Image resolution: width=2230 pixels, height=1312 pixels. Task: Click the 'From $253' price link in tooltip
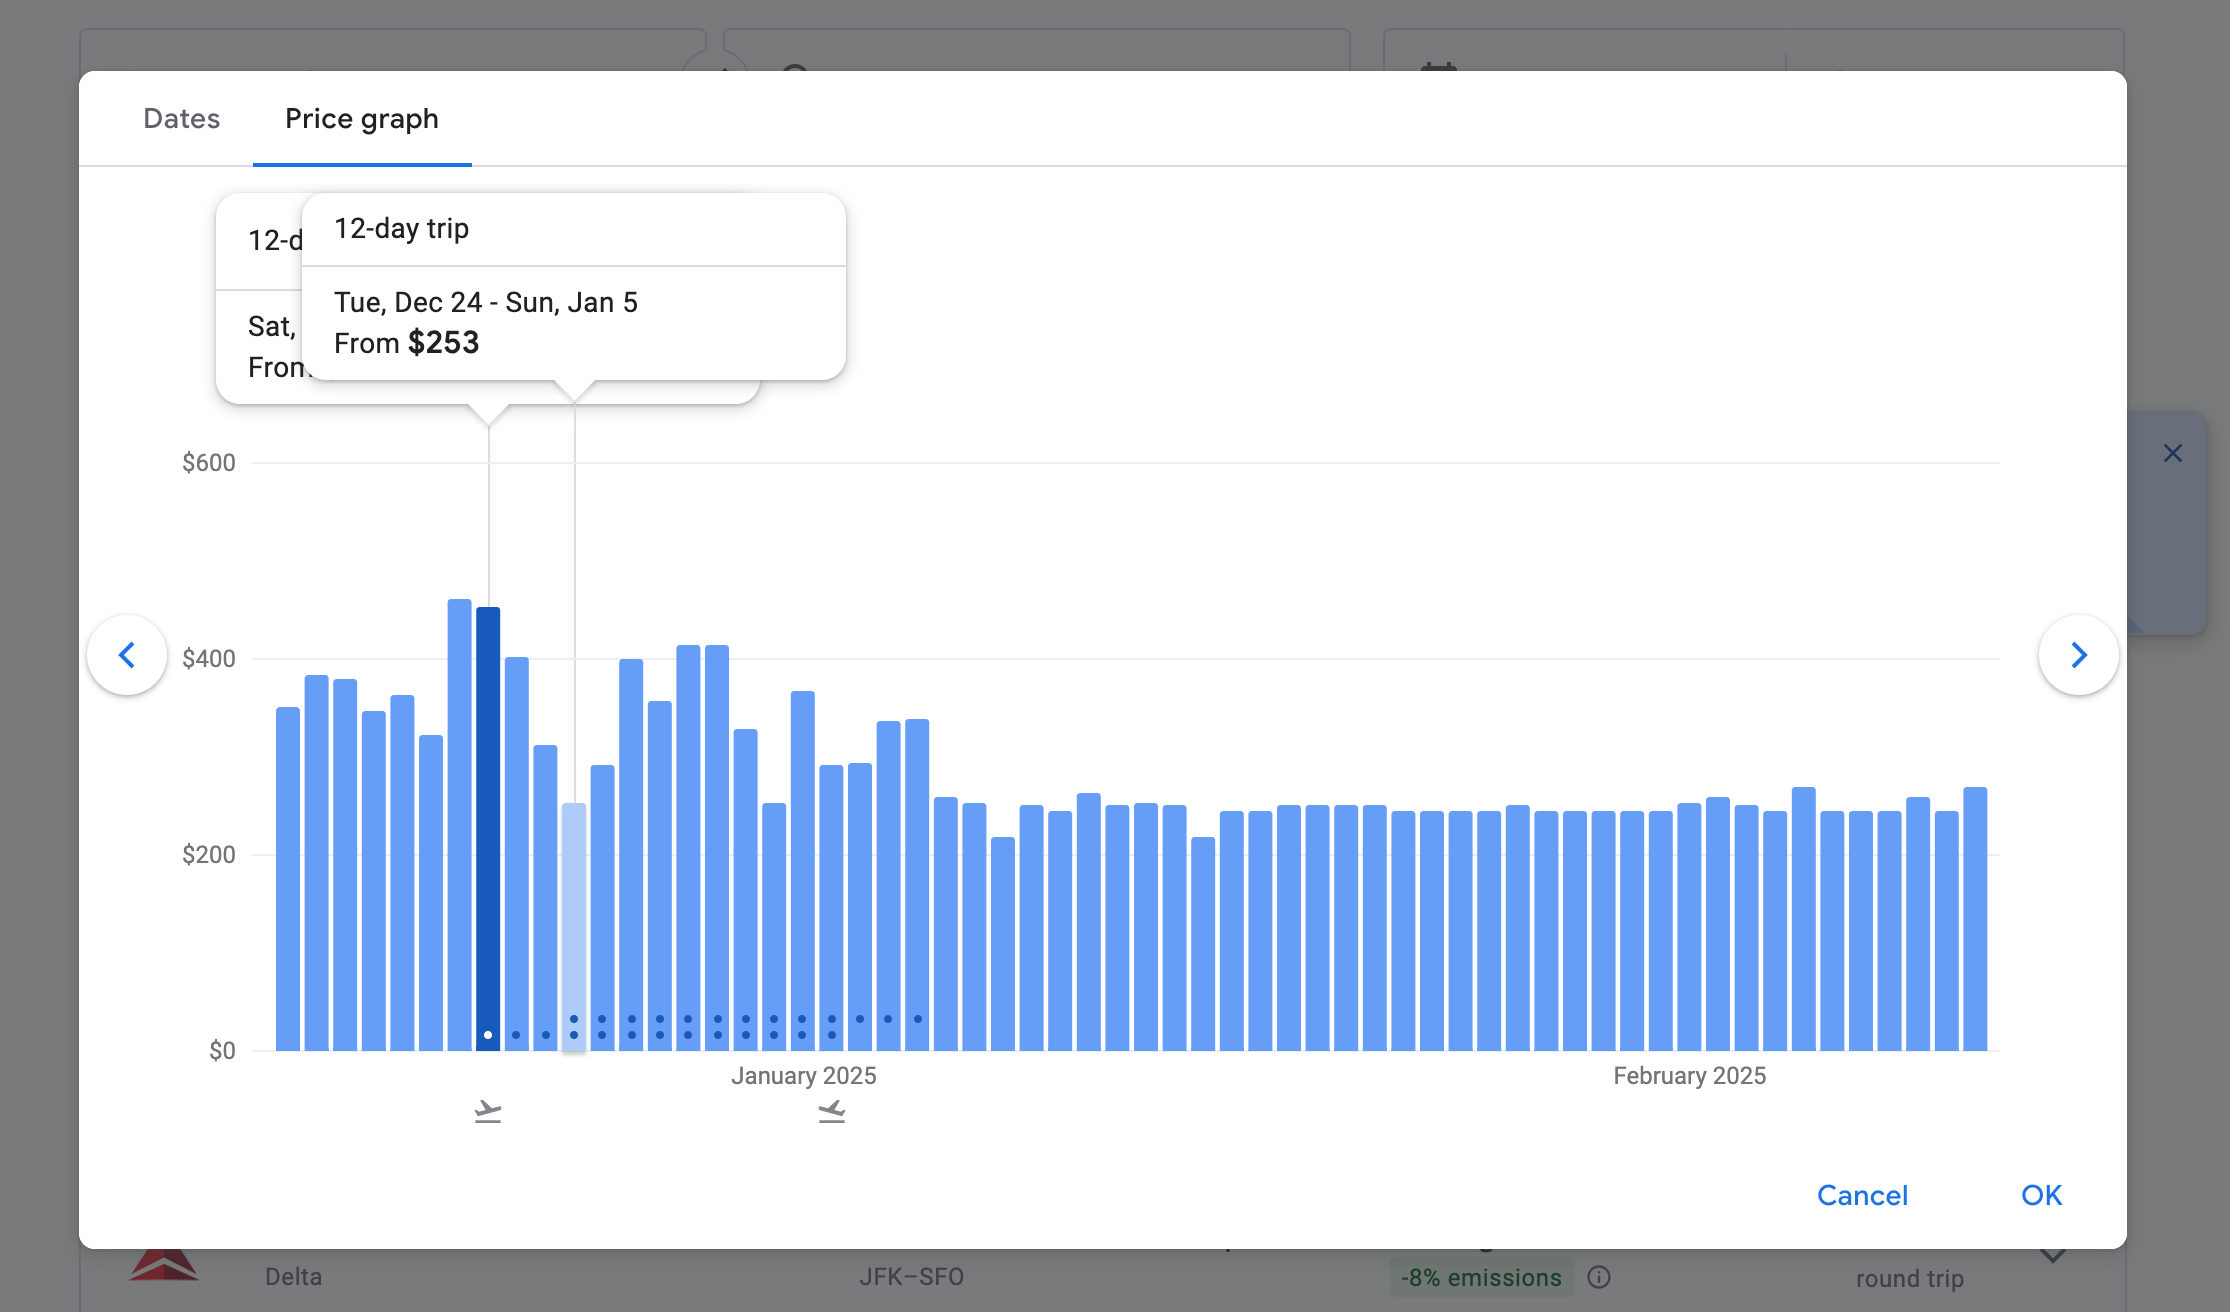tap(407, 342)
